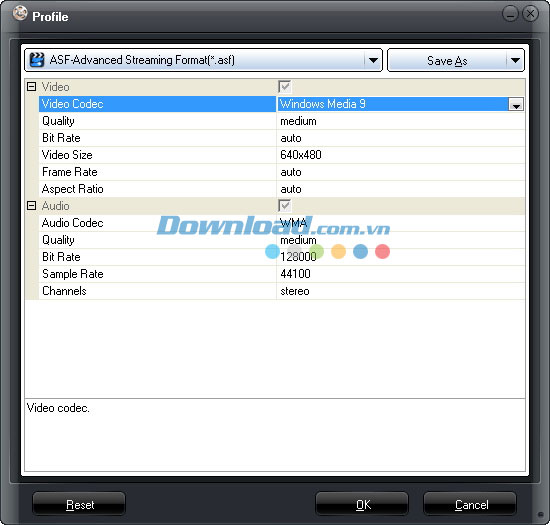Image resolution: width=550 pixels, height=525 pixels.
Task: Click the app logo icon in title bar
Action: (x=20, y=14)
